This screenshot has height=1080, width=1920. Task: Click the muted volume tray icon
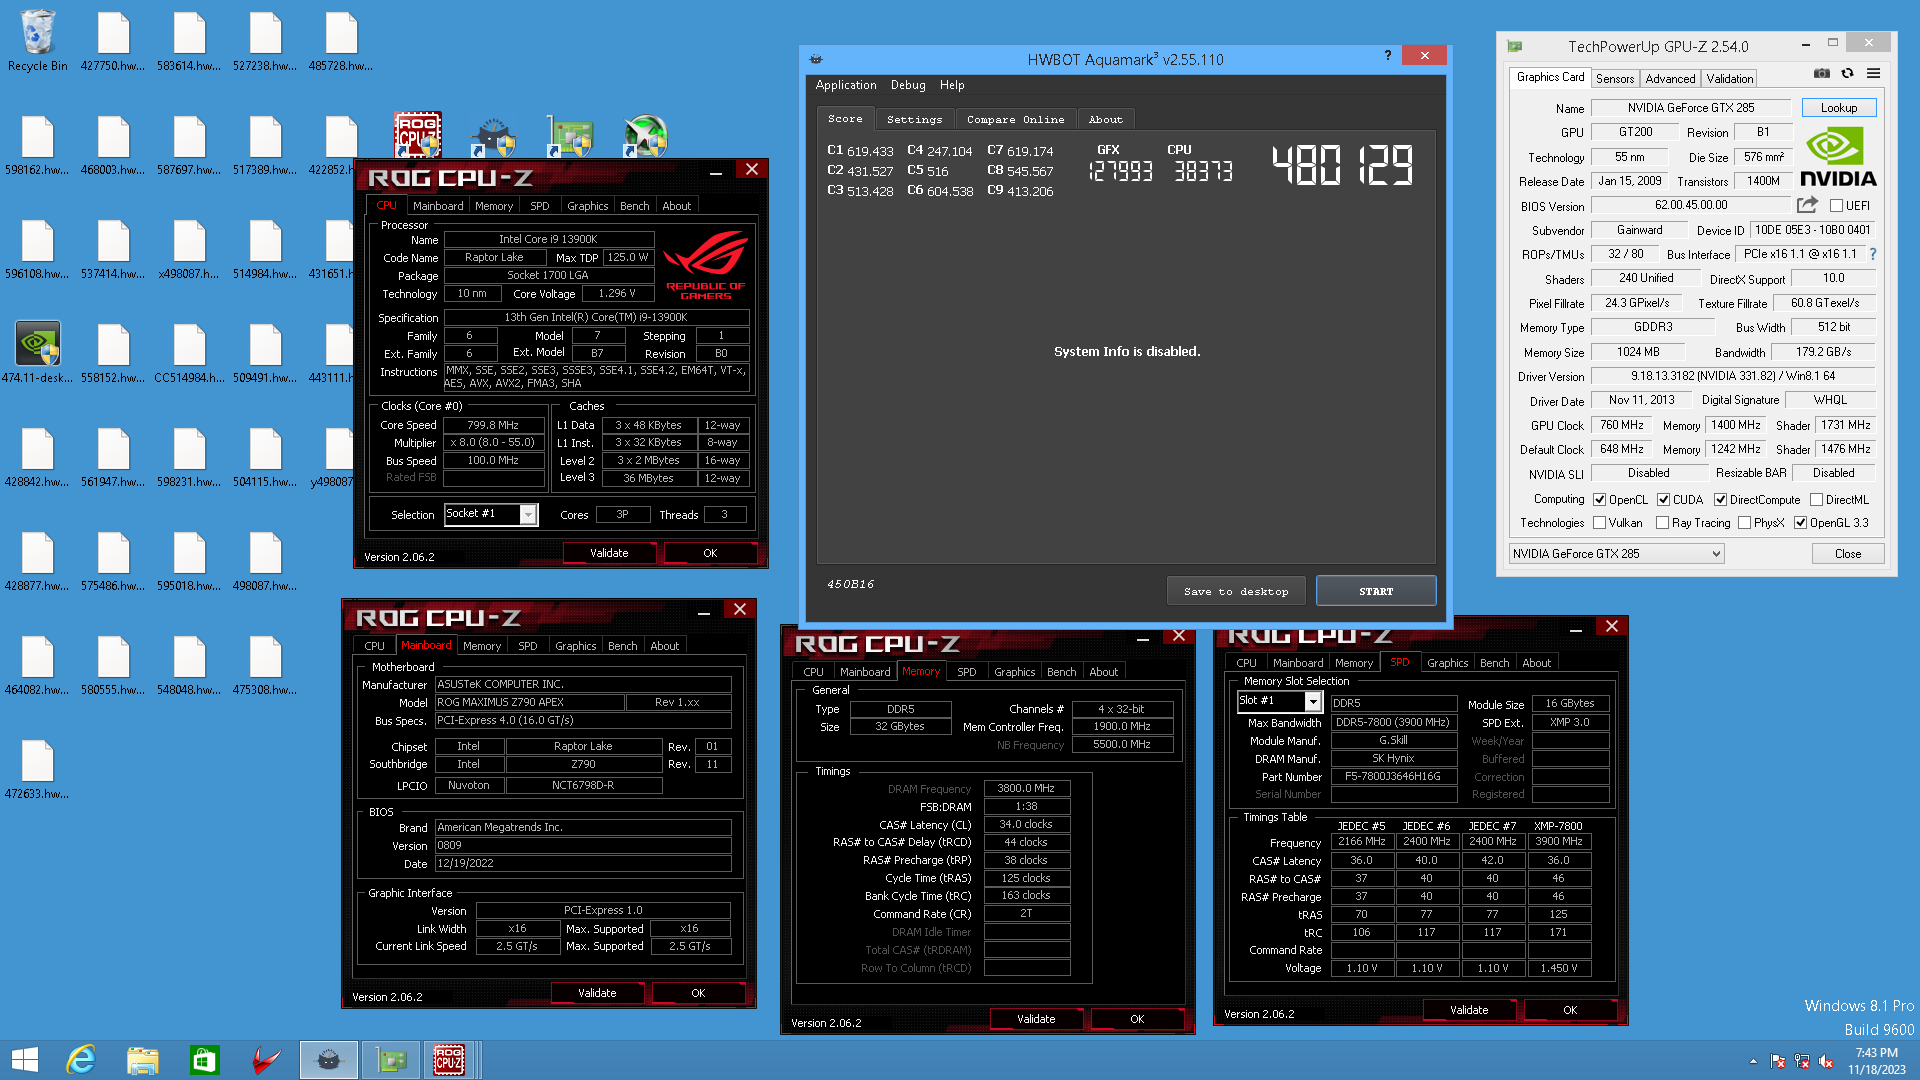[1826, 1061]
